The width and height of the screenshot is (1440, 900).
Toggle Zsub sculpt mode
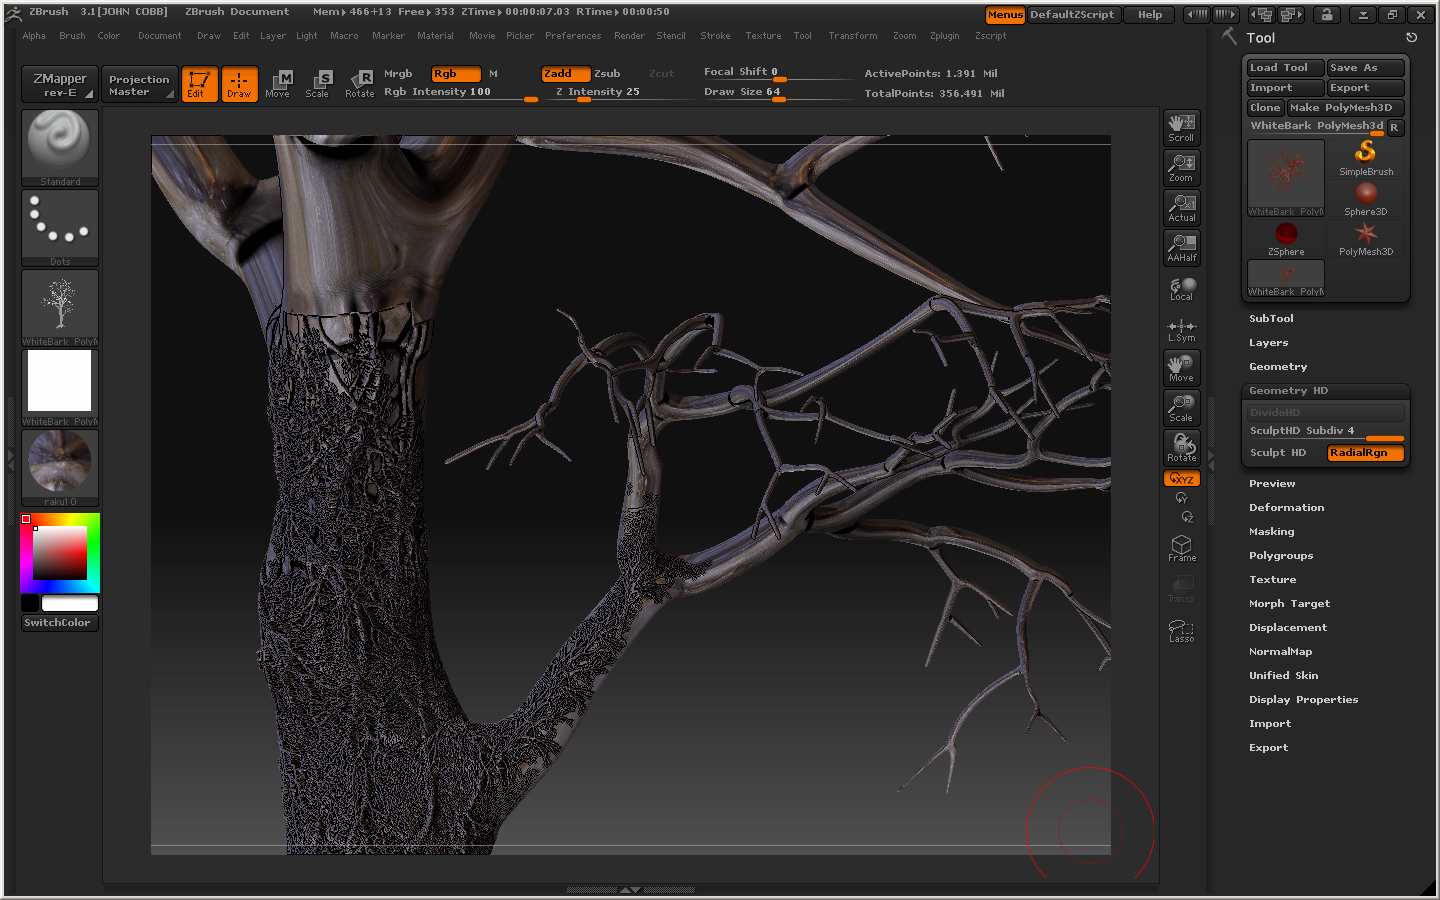coord(607,74)
